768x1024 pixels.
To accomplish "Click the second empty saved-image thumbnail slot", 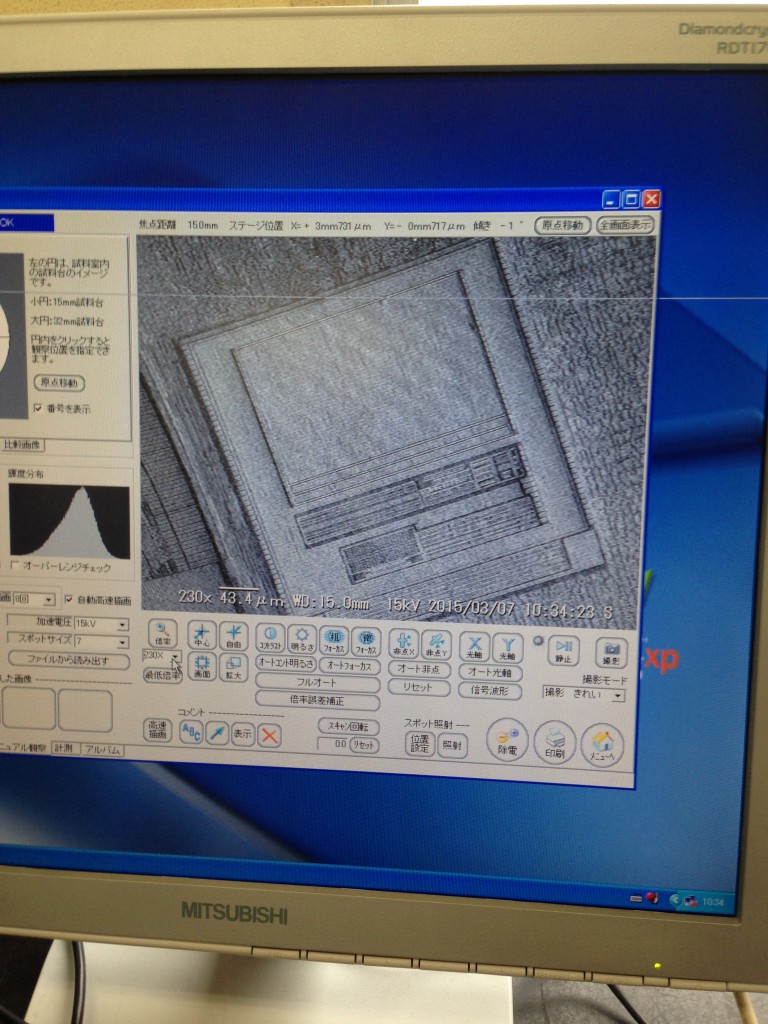I will (85, 711).
